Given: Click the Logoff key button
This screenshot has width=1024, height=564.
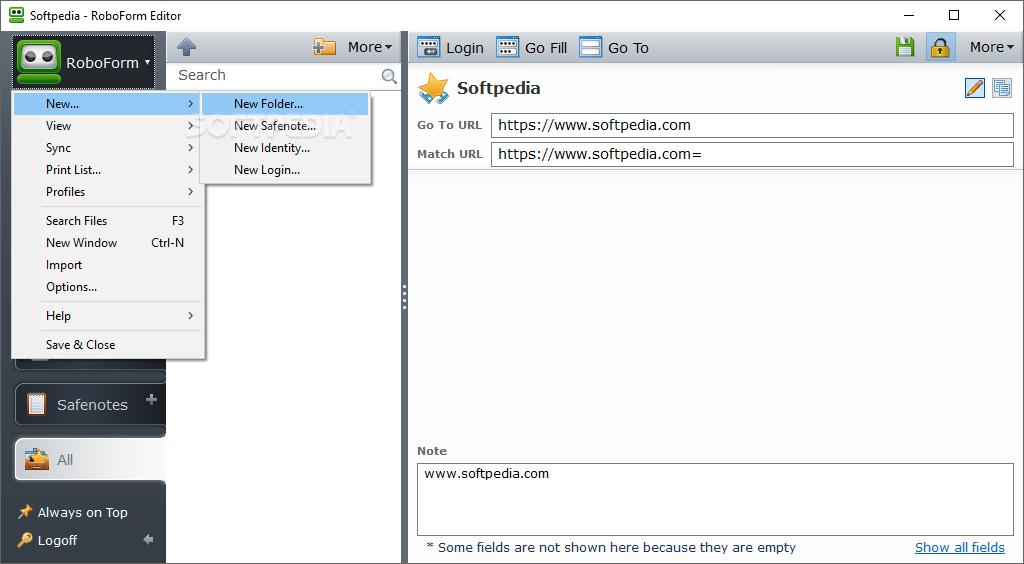Looking at the screenshot, I should click(47, 540).
